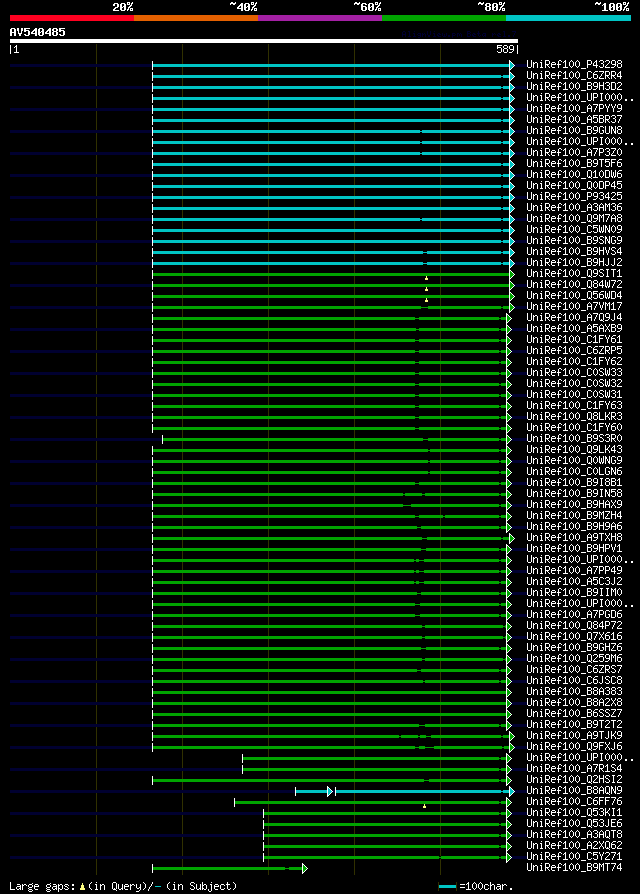
Task: Click the UniRef100_Q8LKR3 label
Action: coord(574,416)
